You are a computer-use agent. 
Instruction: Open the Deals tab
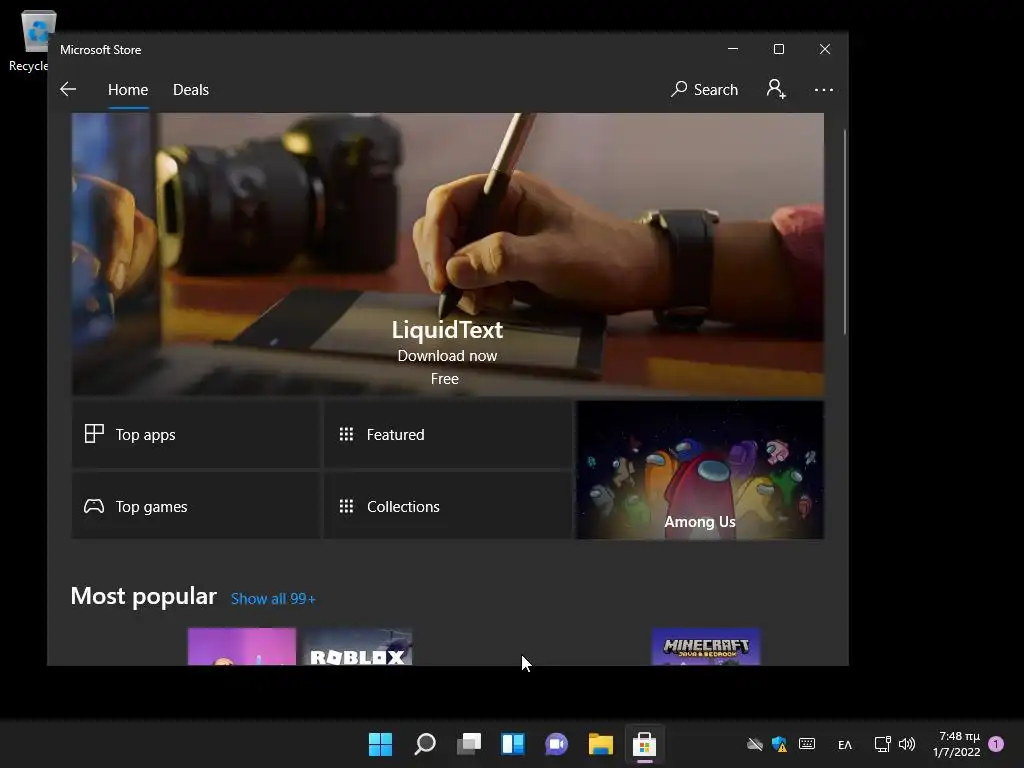tap(191, 89)
